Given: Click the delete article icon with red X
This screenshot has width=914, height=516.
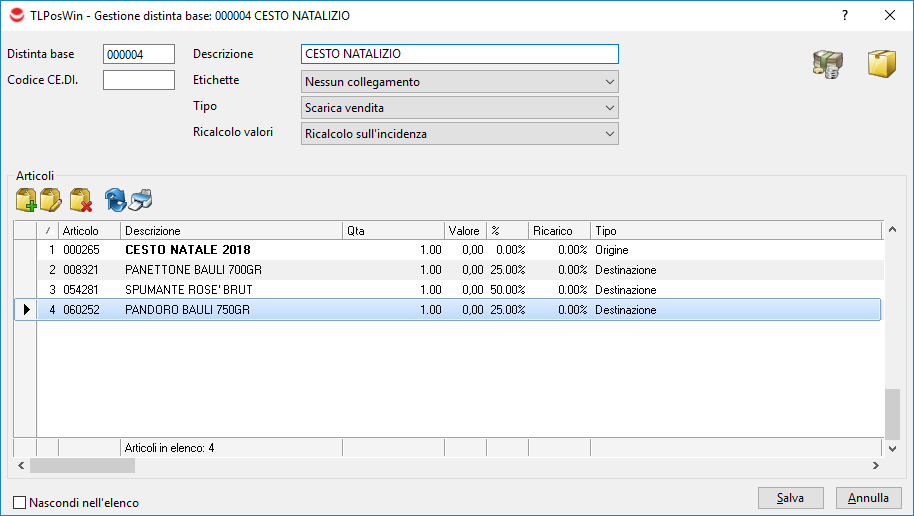Looking at the screenshot, I should (81, 200).
